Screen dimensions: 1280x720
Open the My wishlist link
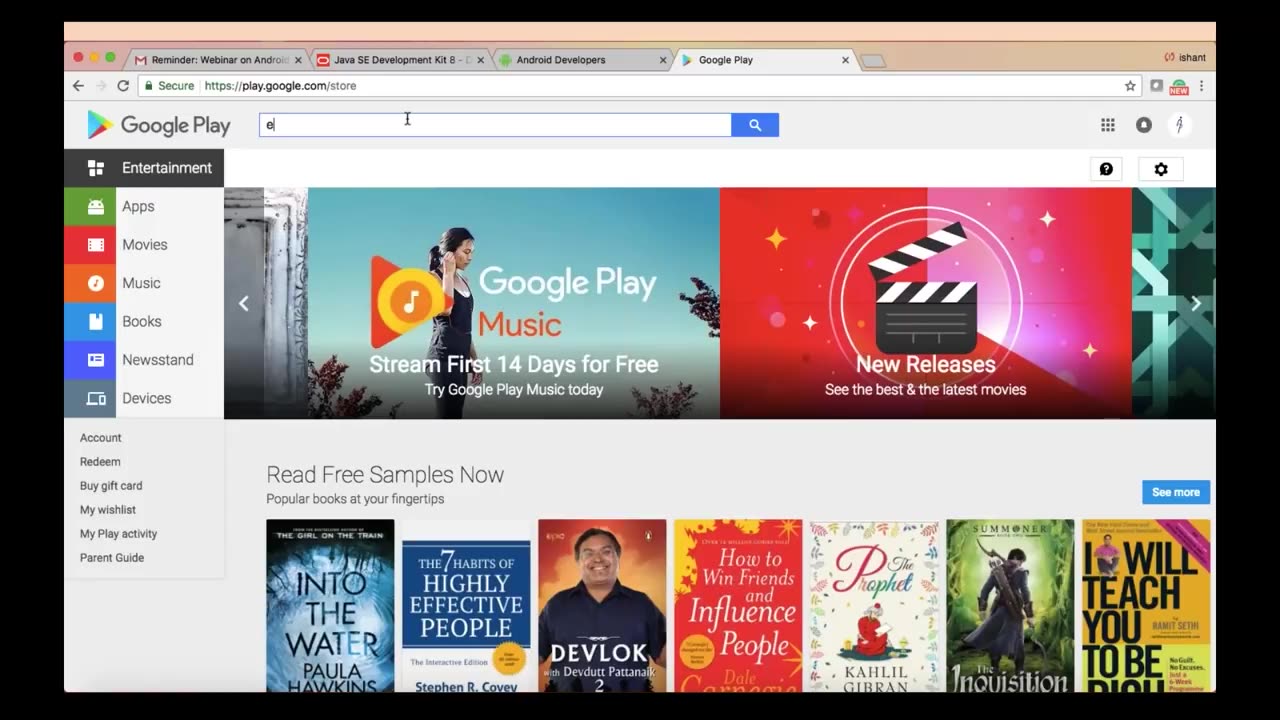[x=108, y=510]
